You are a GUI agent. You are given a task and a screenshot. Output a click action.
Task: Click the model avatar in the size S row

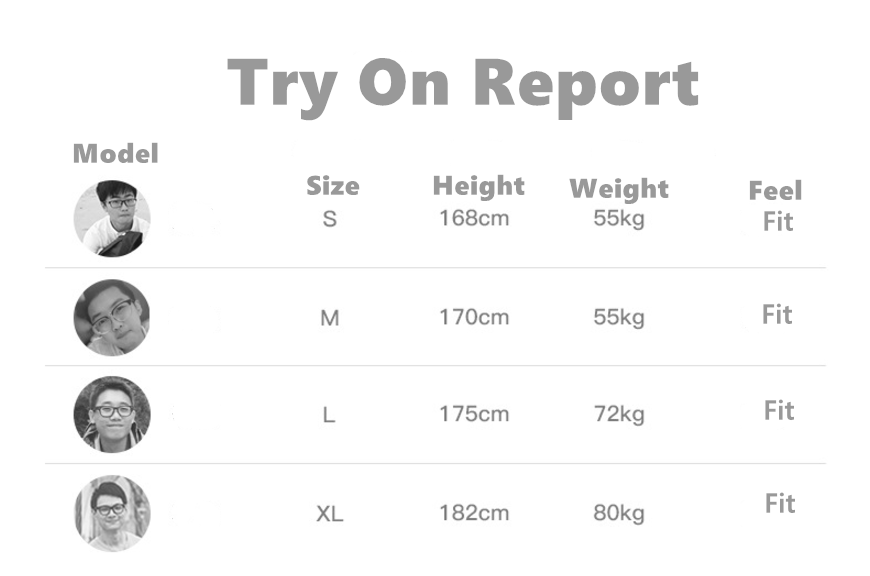[x=112, y=218]
